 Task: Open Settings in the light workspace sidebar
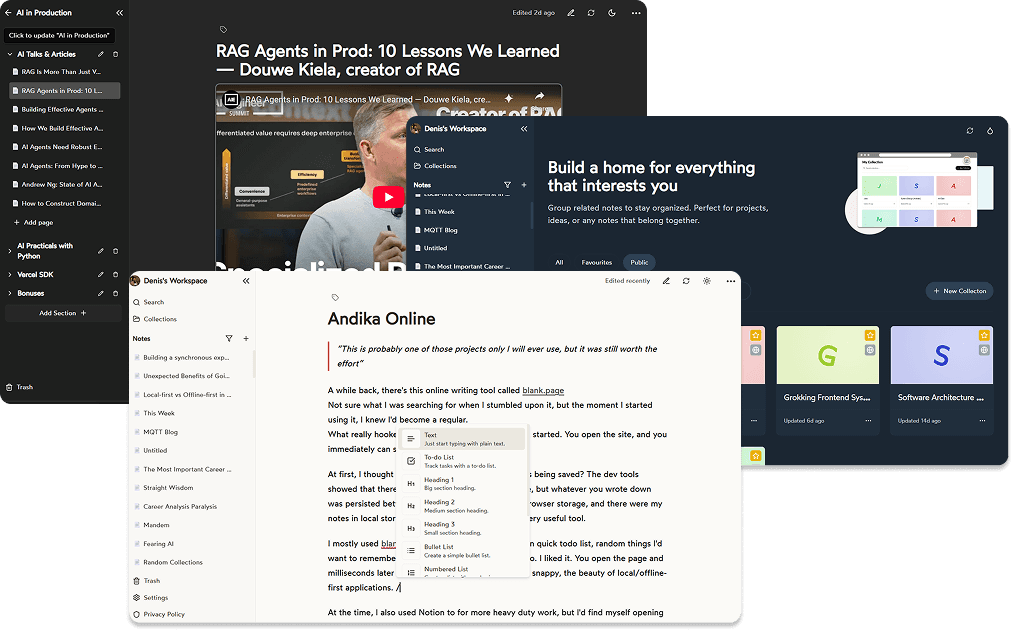[x=151, y=599]
